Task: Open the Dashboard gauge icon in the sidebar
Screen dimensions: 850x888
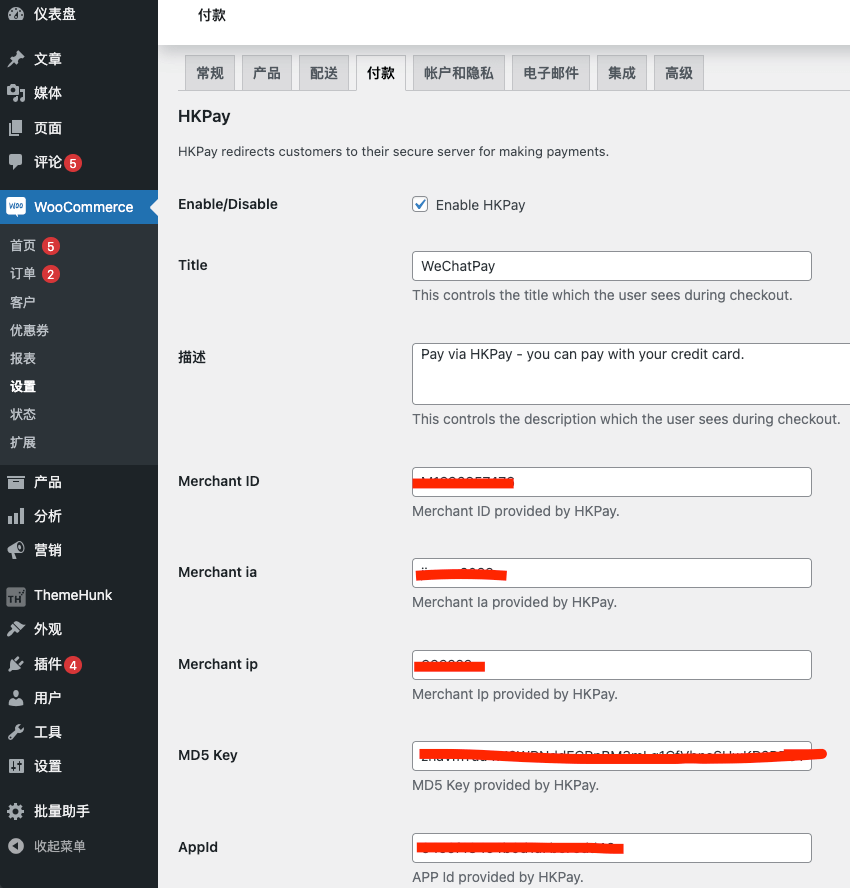Action: click(x=16, y=14)
